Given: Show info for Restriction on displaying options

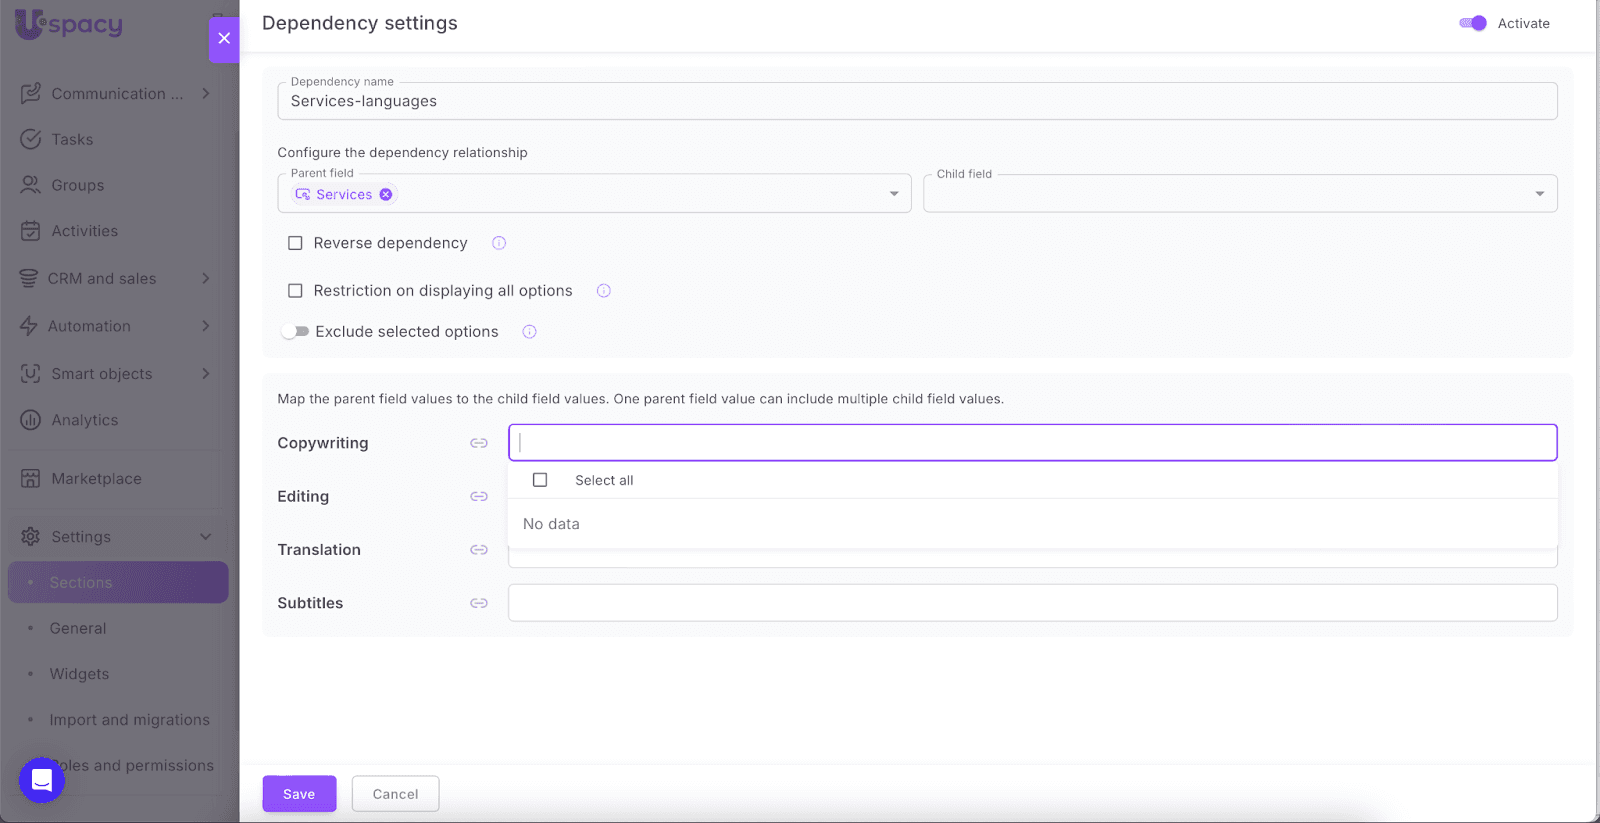Looking at the screenshot, I should (604, 291).
